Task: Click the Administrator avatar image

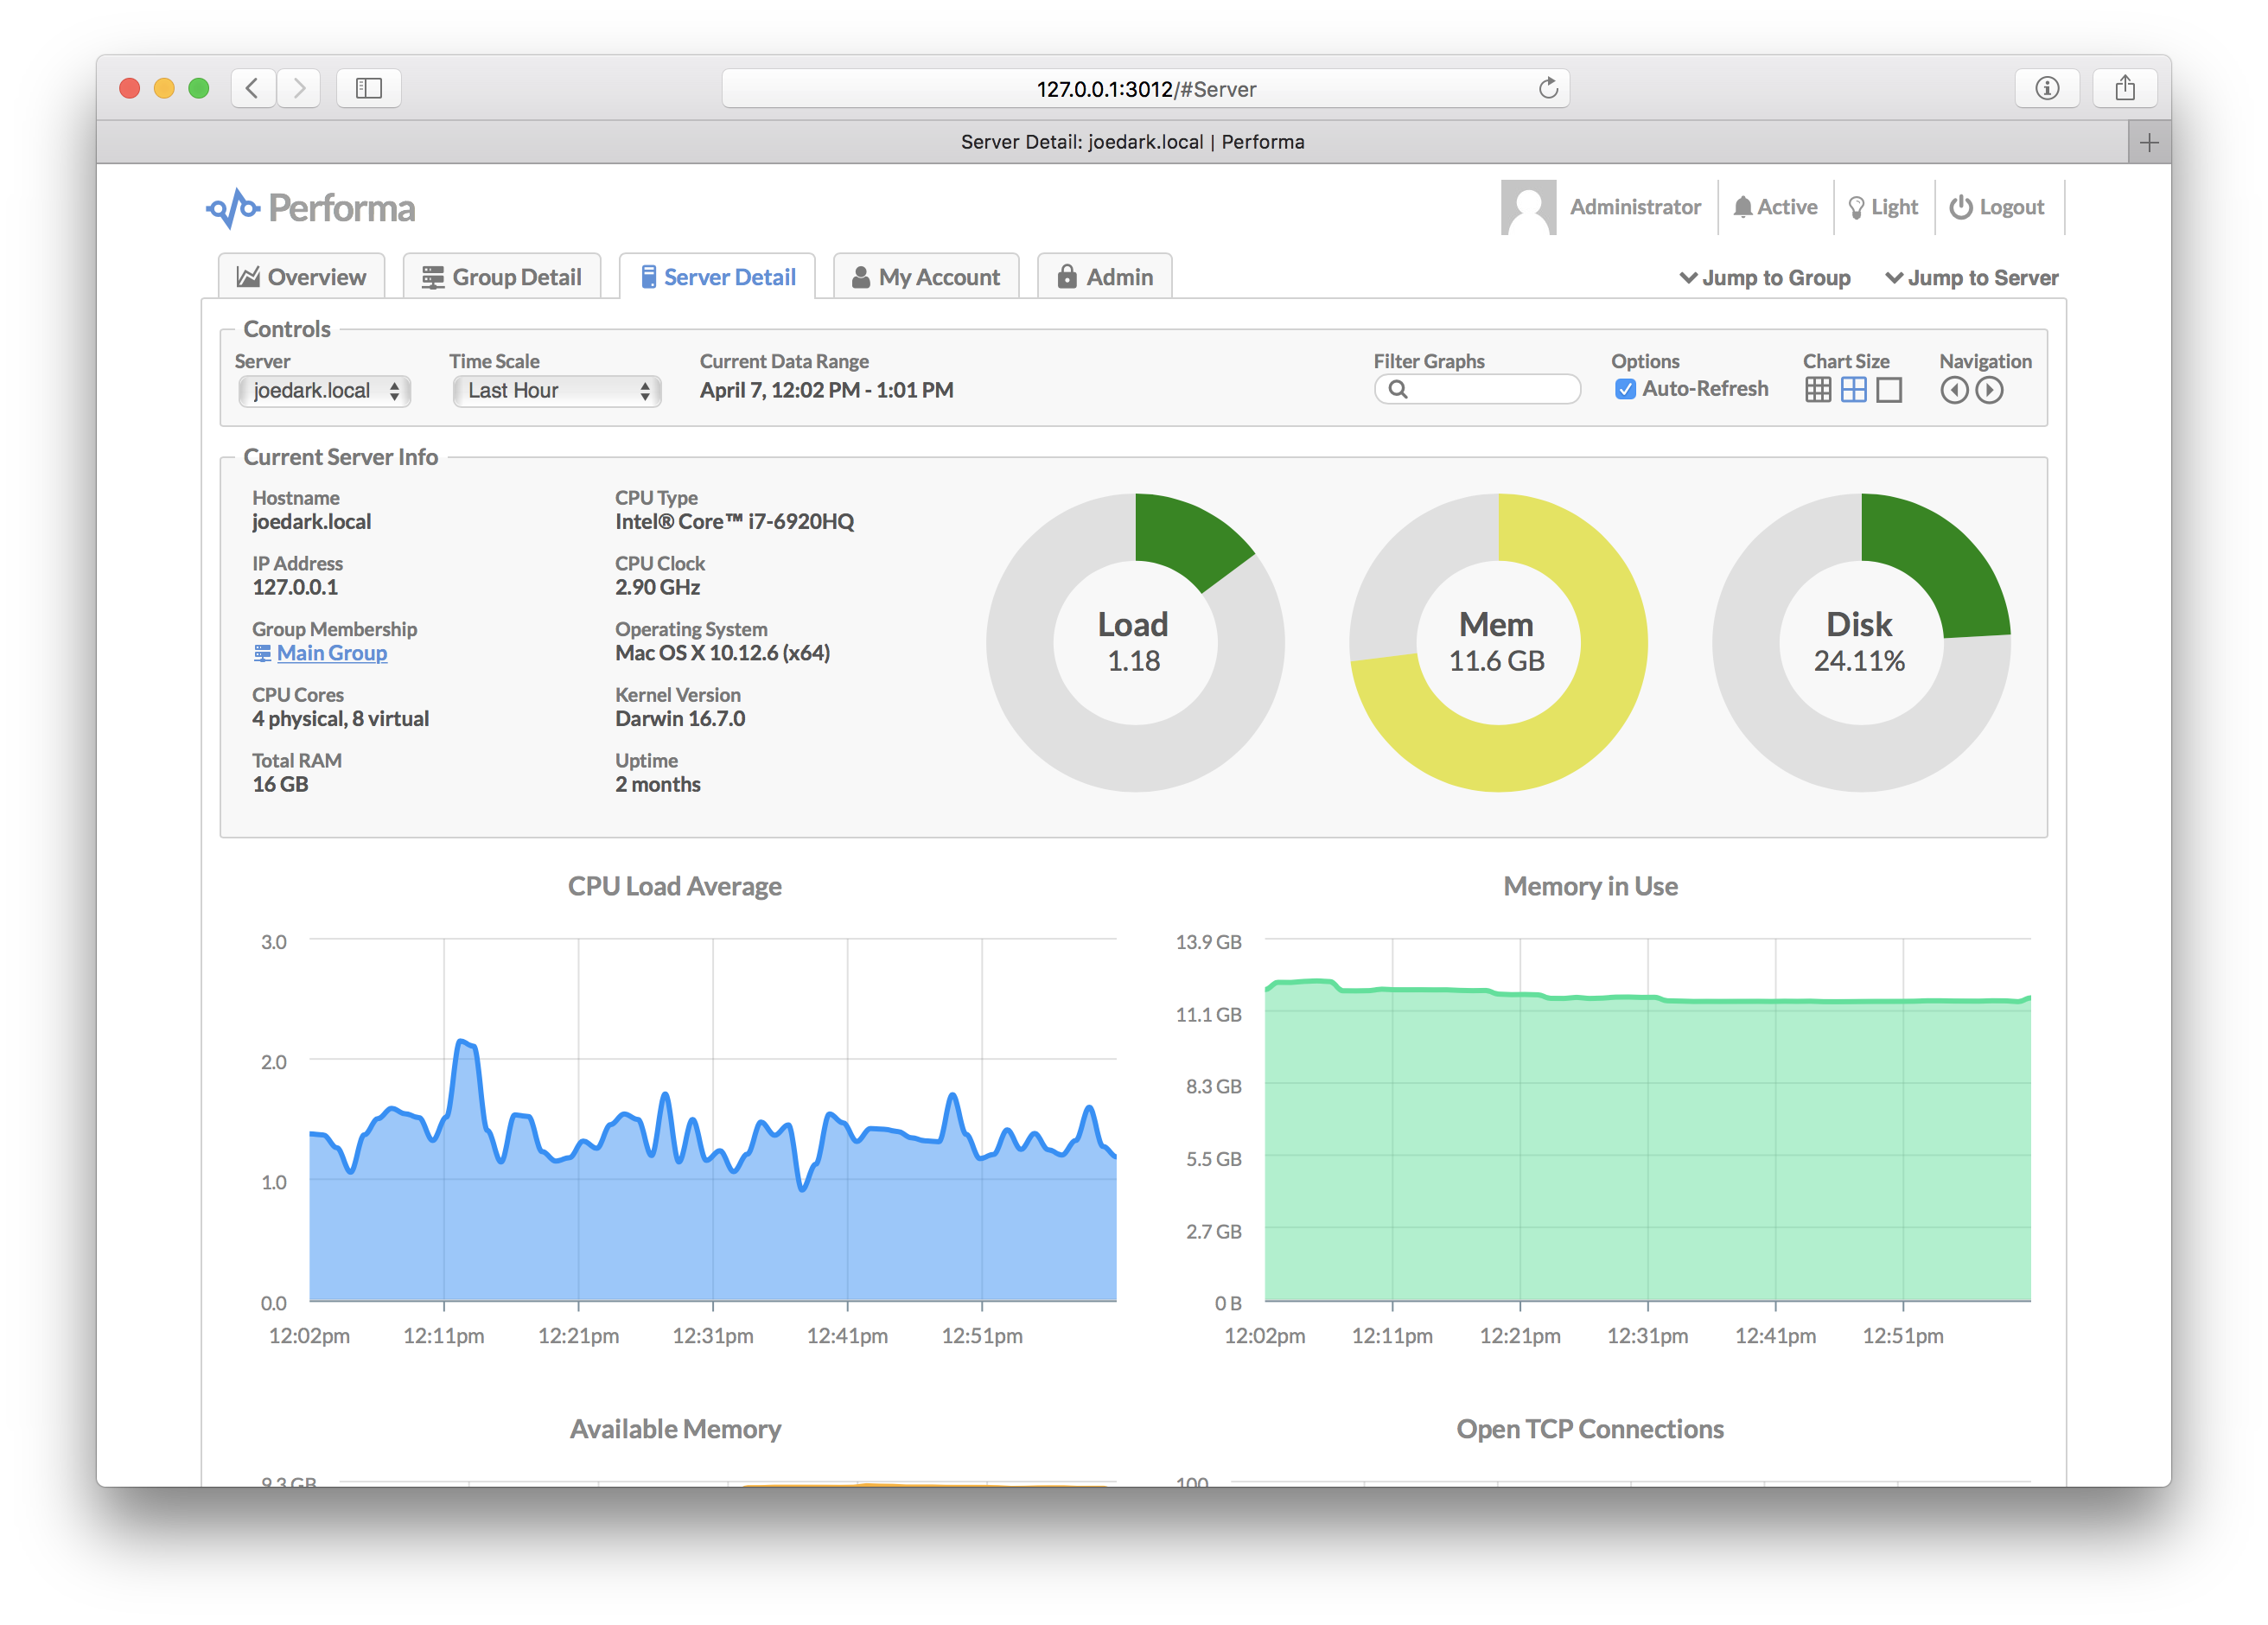Action: coord(1527,207)
